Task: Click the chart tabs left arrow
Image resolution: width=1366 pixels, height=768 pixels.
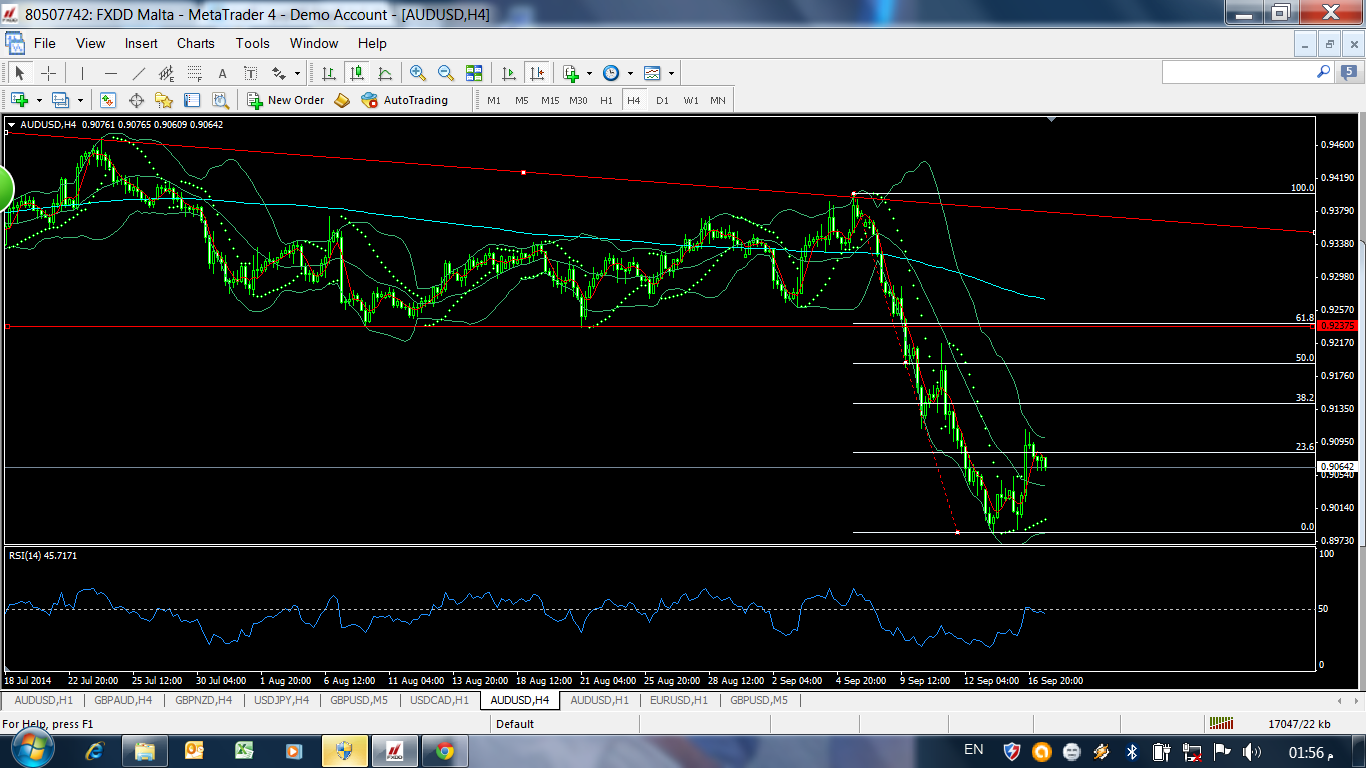Action: coord(1340,700)
